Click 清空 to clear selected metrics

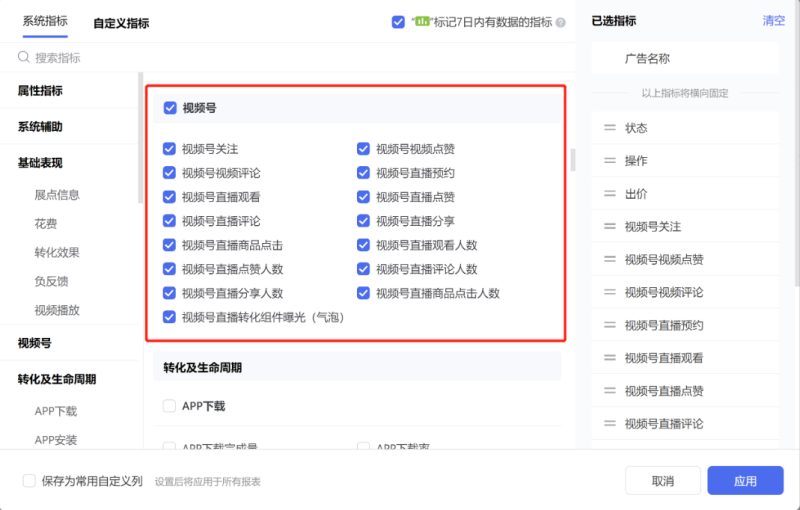coord(773,20)
